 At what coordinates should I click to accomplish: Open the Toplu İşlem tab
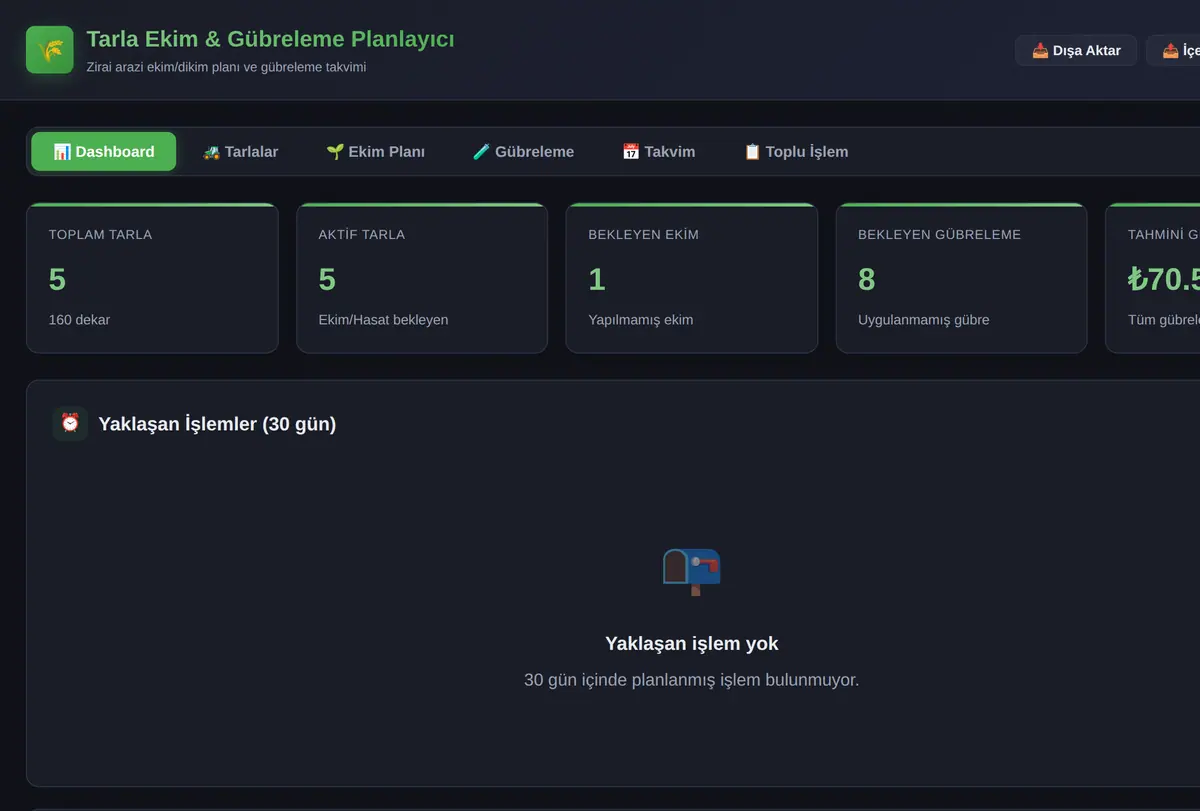[x=795, y=152]
